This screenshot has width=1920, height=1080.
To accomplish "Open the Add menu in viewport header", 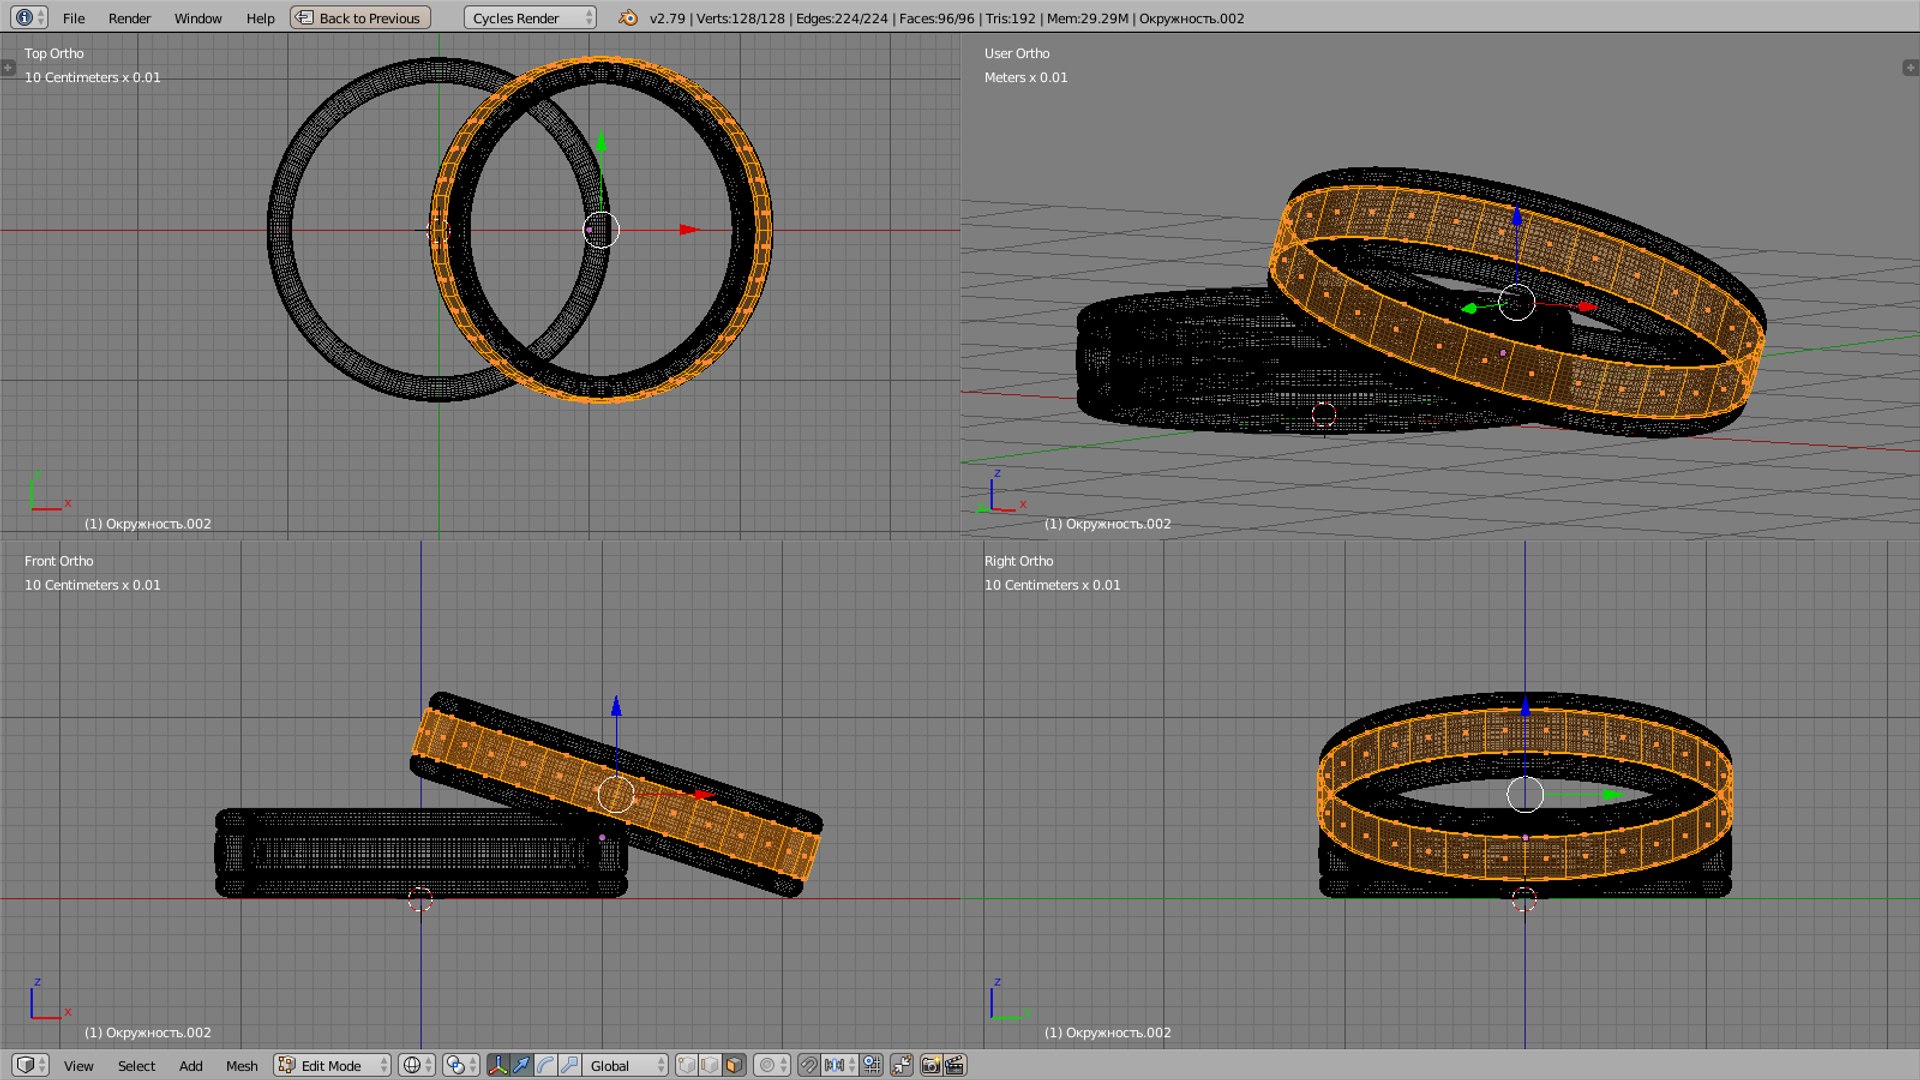I will 190,1066.
